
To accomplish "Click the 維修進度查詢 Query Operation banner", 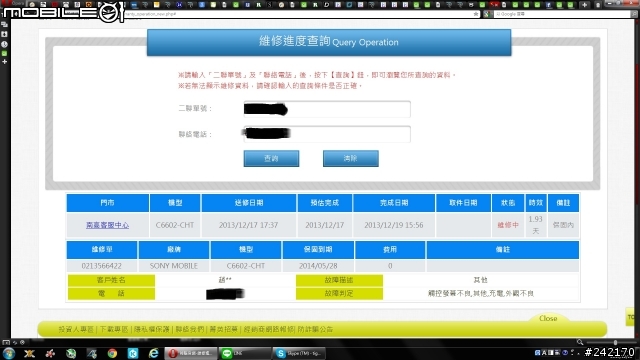I will coord(329,42).
